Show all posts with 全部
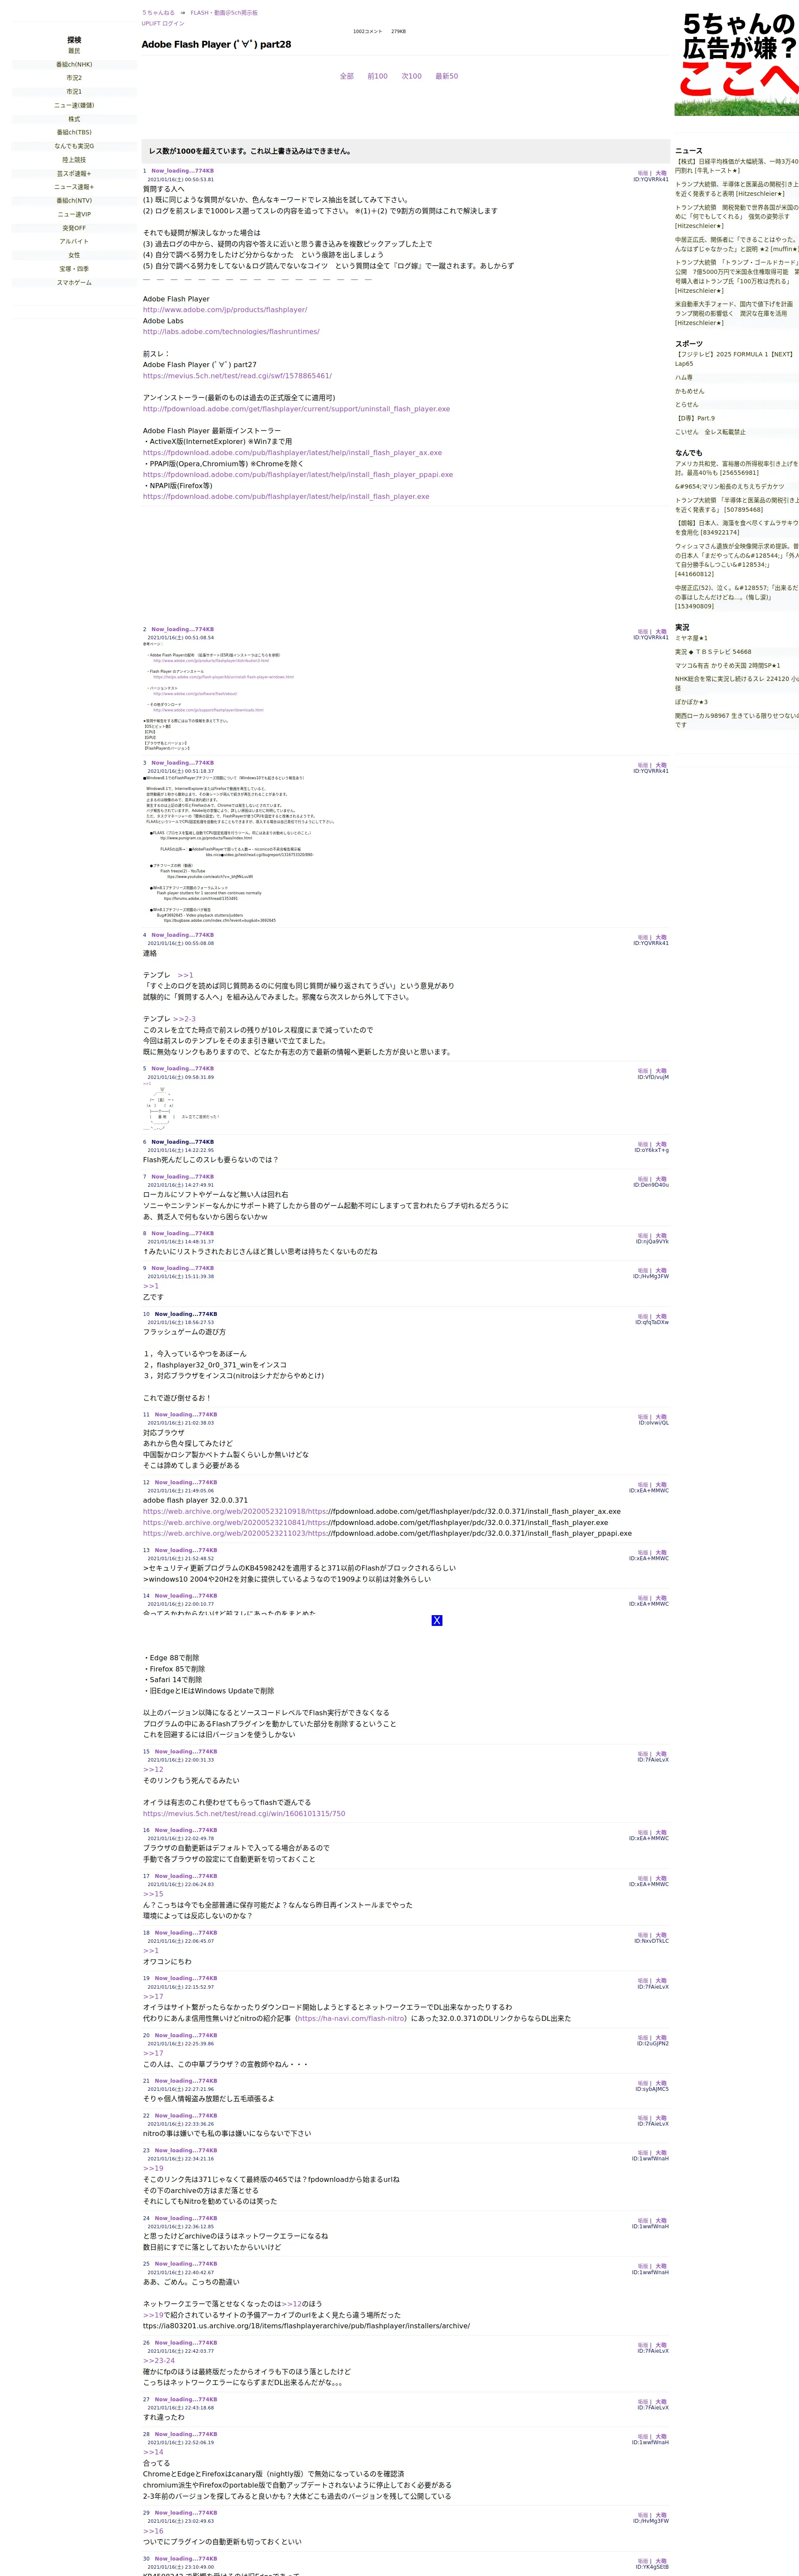This screenshot has height=2576, width=799. point(347,76)
